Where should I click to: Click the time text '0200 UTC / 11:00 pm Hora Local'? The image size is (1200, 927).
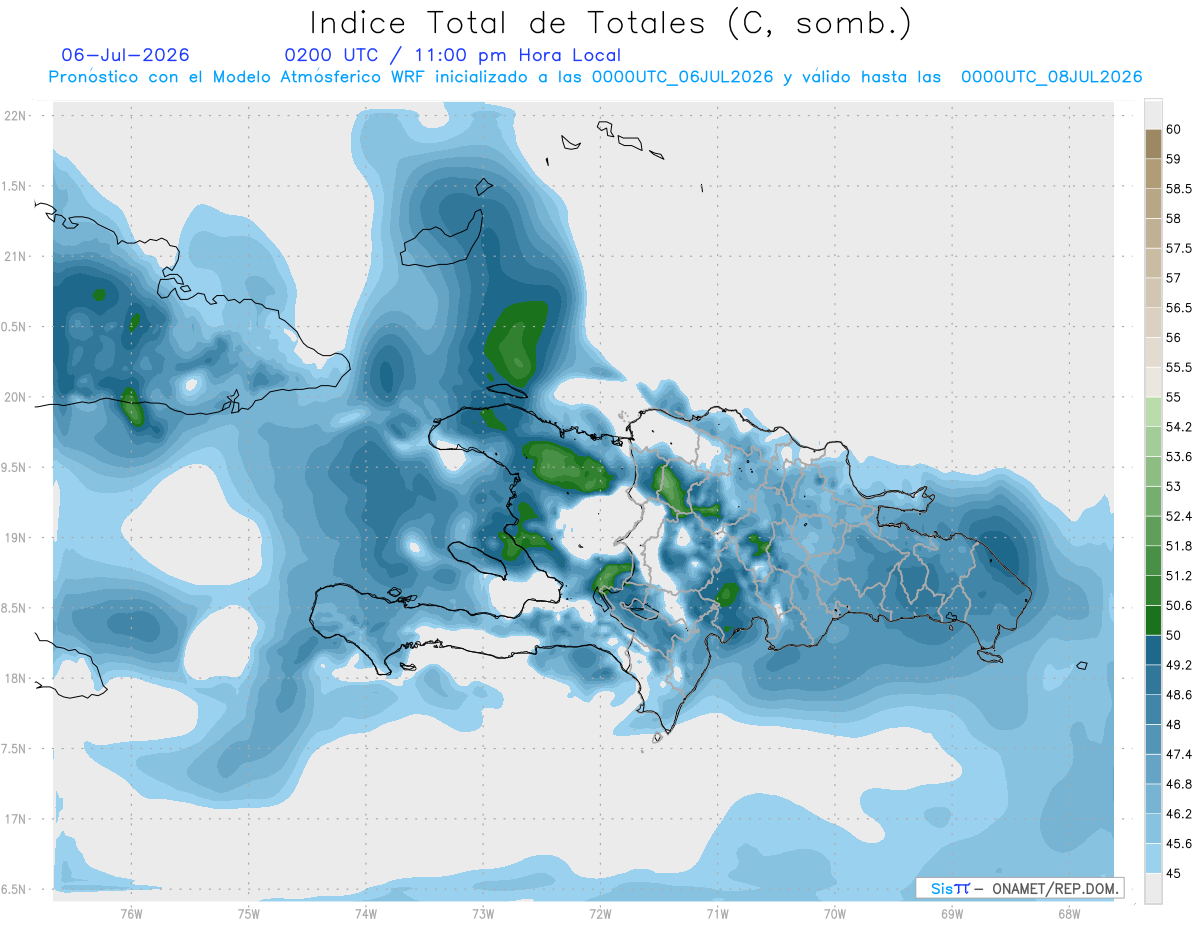coord(452,55)
